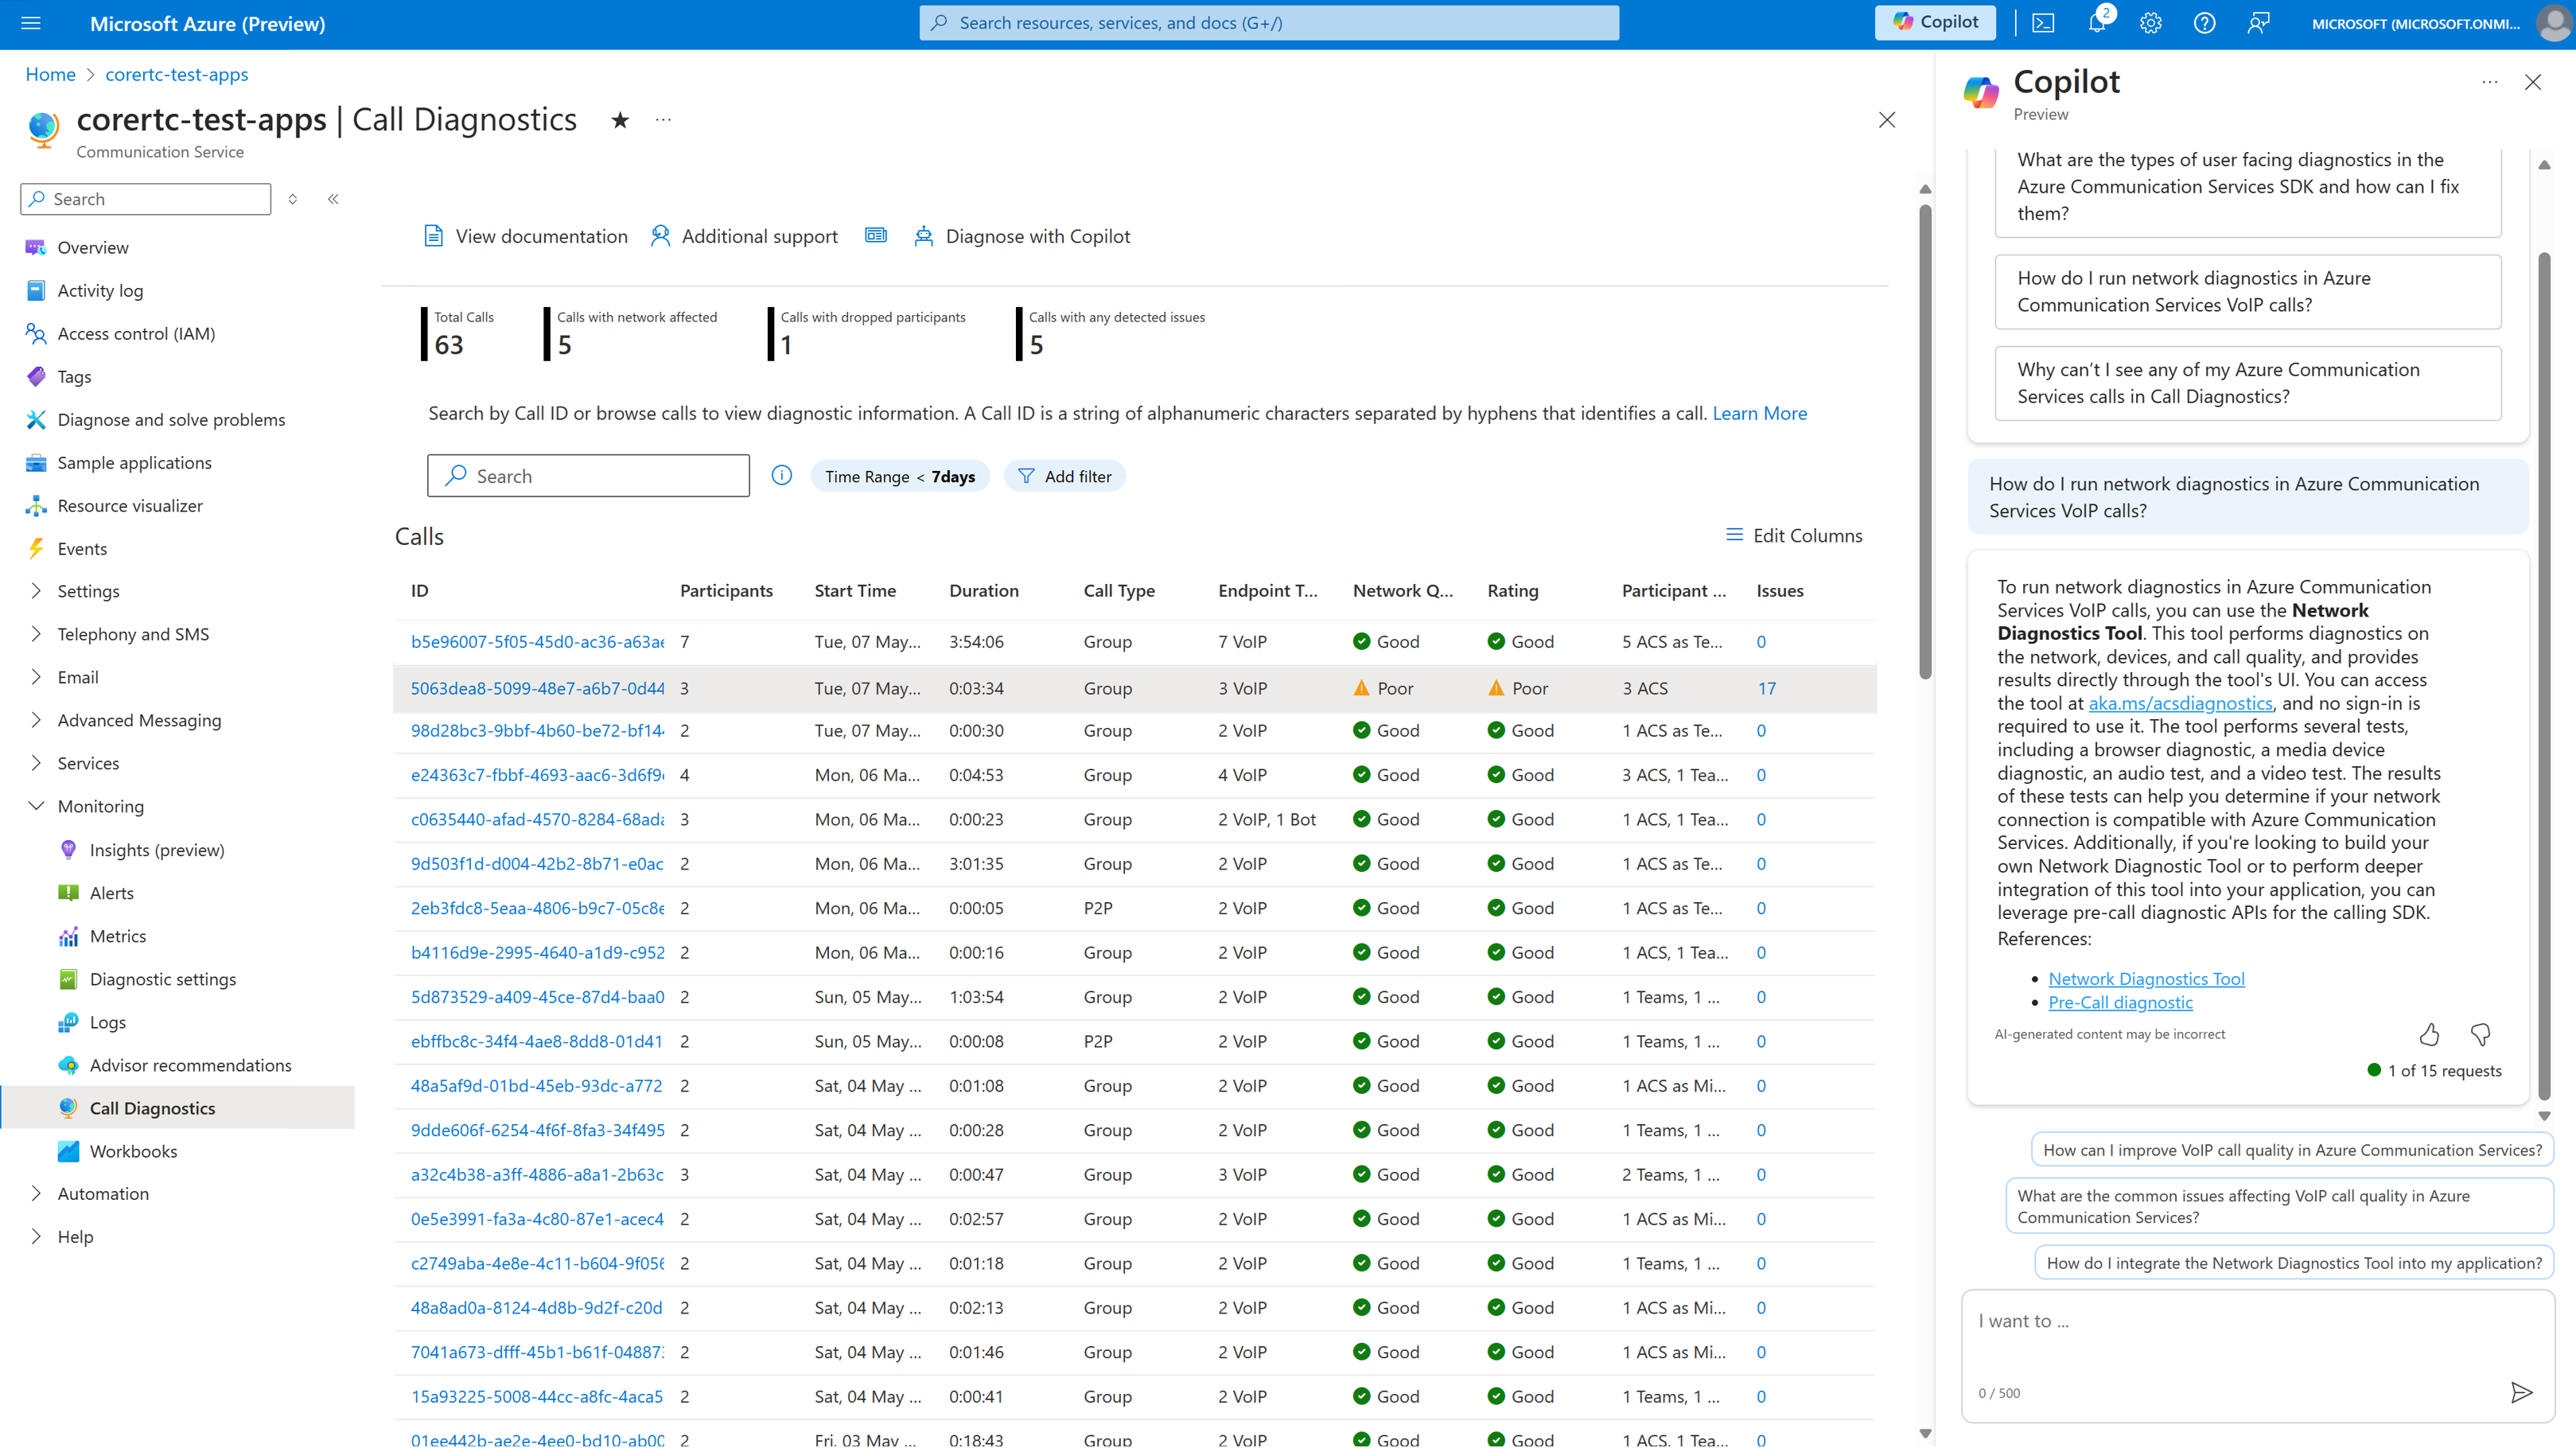Click the View documentation button
2576x1448 pixels.
(523, 235)
